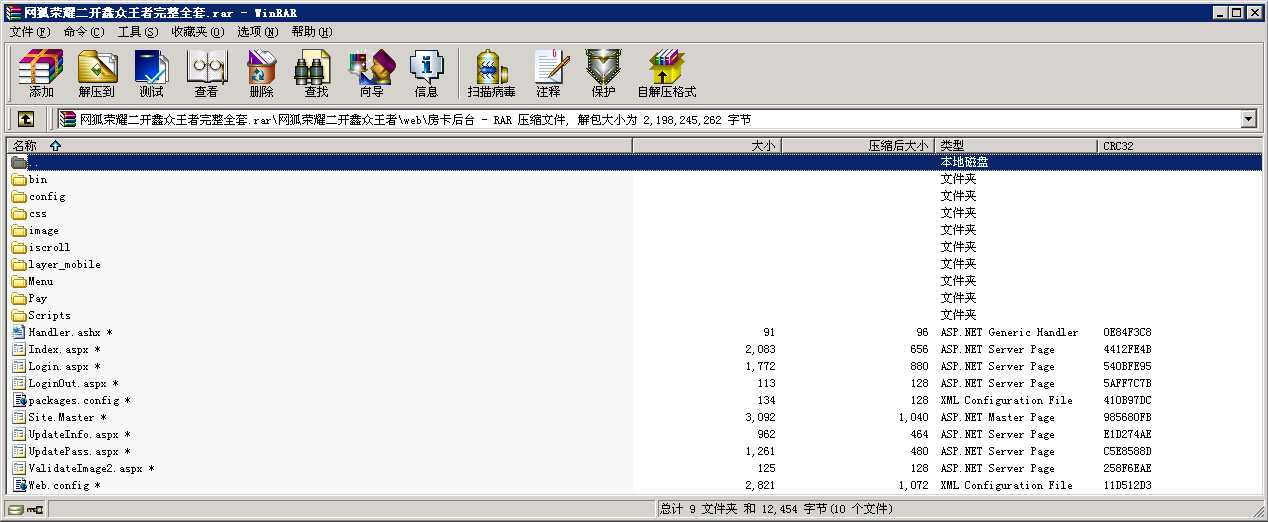
Task: Select the ValidateImage2.aspx file
Action: 635,468
